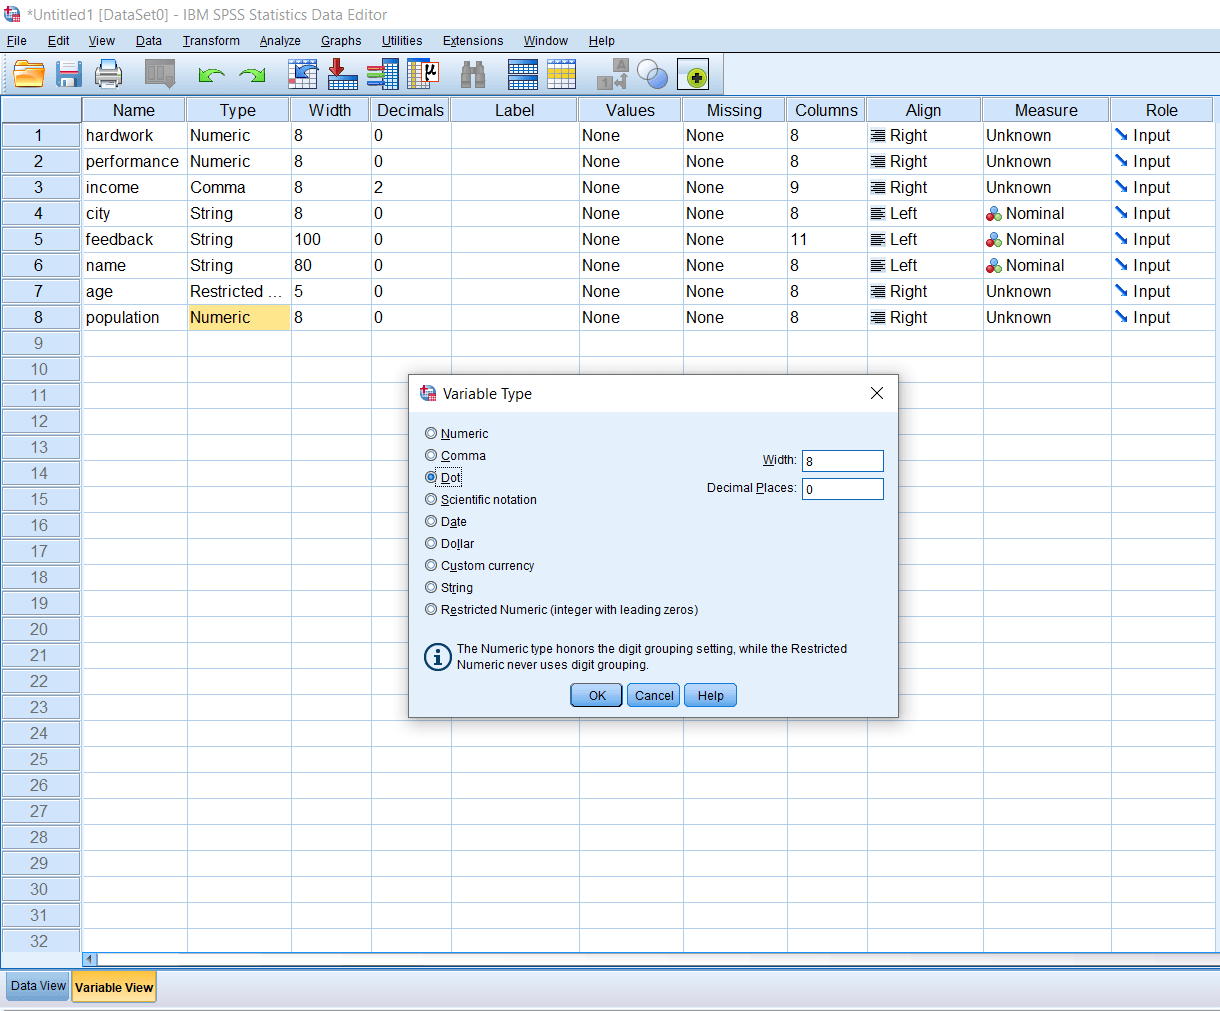Image resolution: width=1220 pixels, height=1011 pixels.
Task: Click the 'performance' variable name cell
Action: click(133, 162)
